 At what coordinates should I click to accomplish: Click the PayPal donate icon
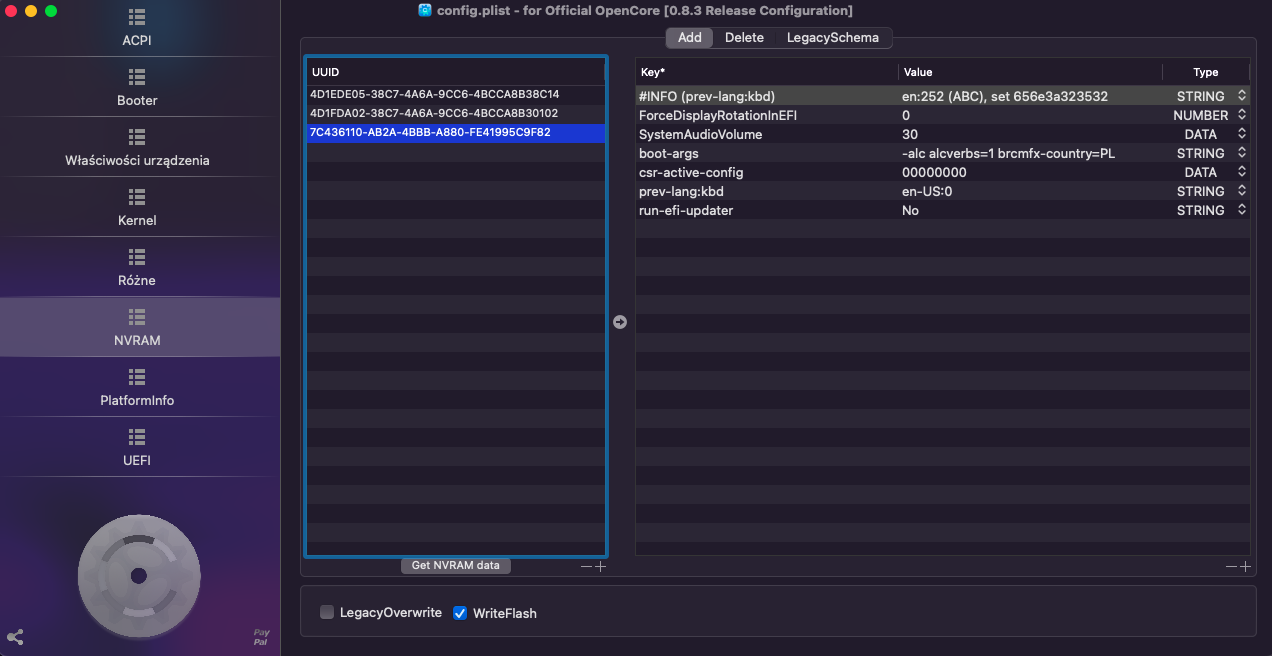click(x=261, y=637)
